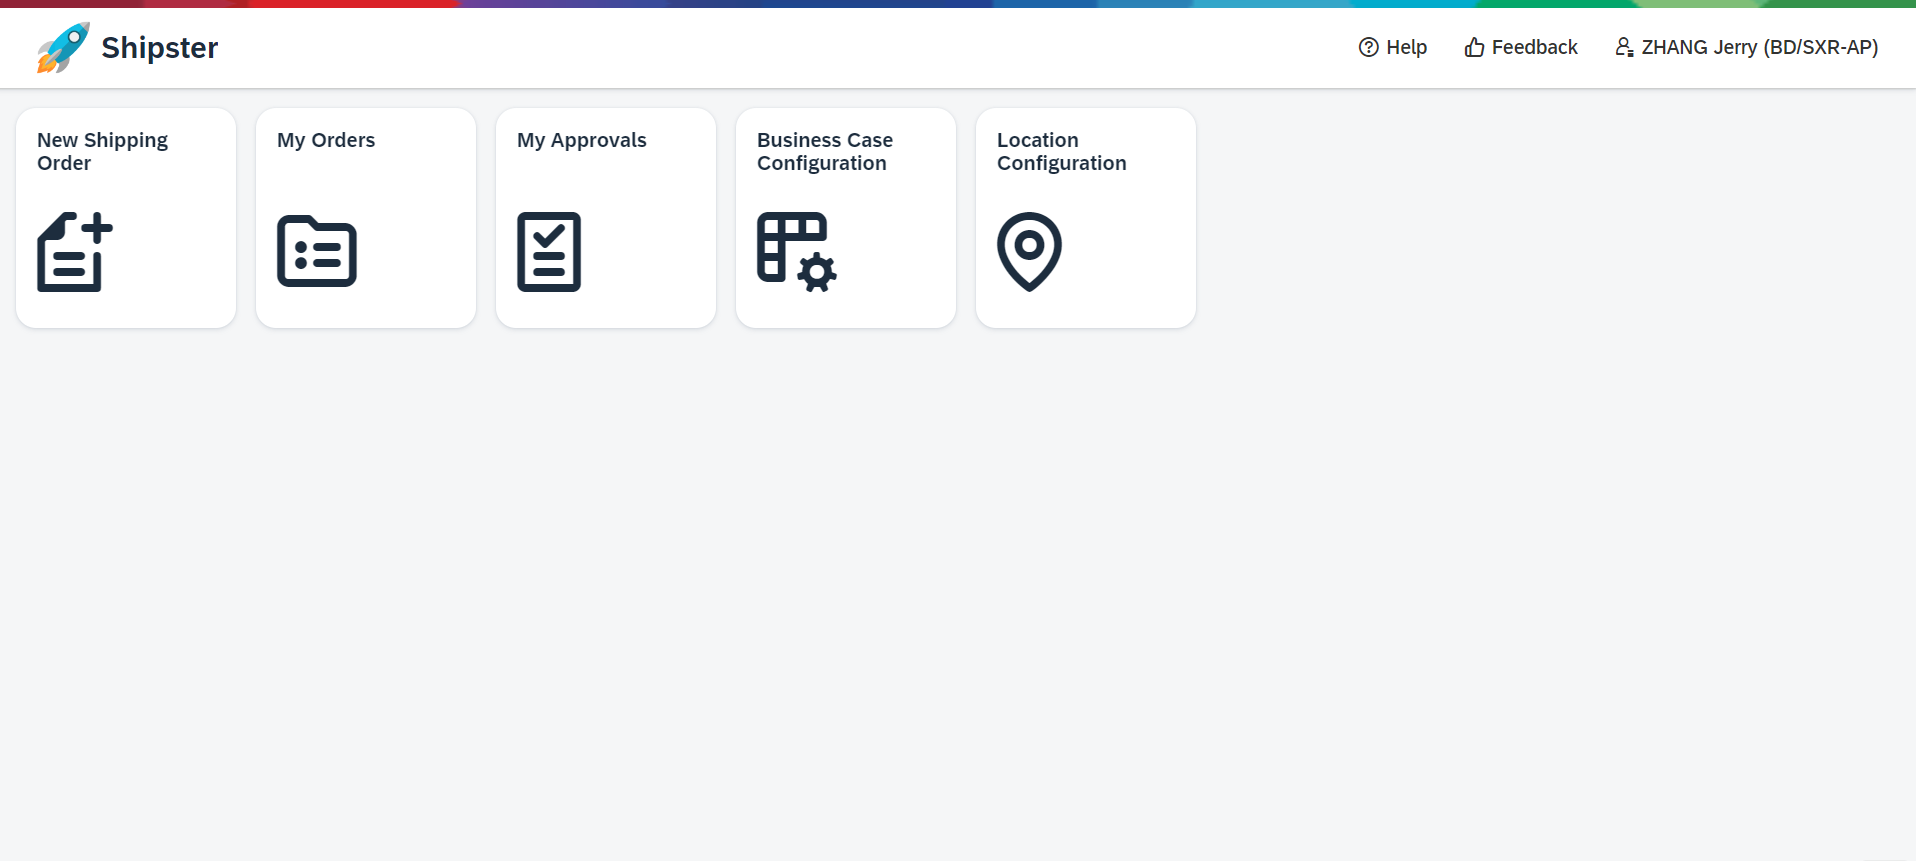Image resolution: width=1916 pixels, height=861 pixels.
Task: Click the Business Case Configuration grid-gear icon
Action: pyautogui.click(x=796, y=252)
